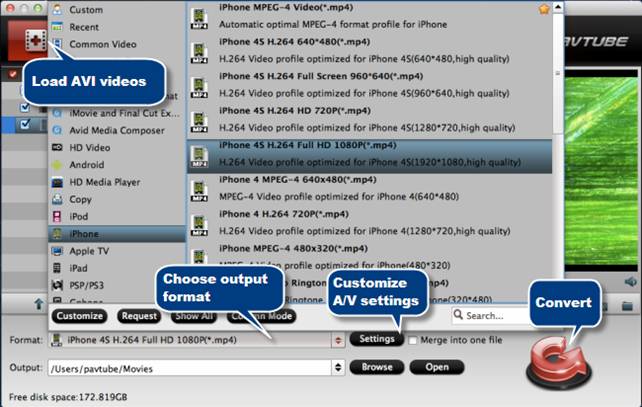Open the Format dropdown

coord(197,340)
